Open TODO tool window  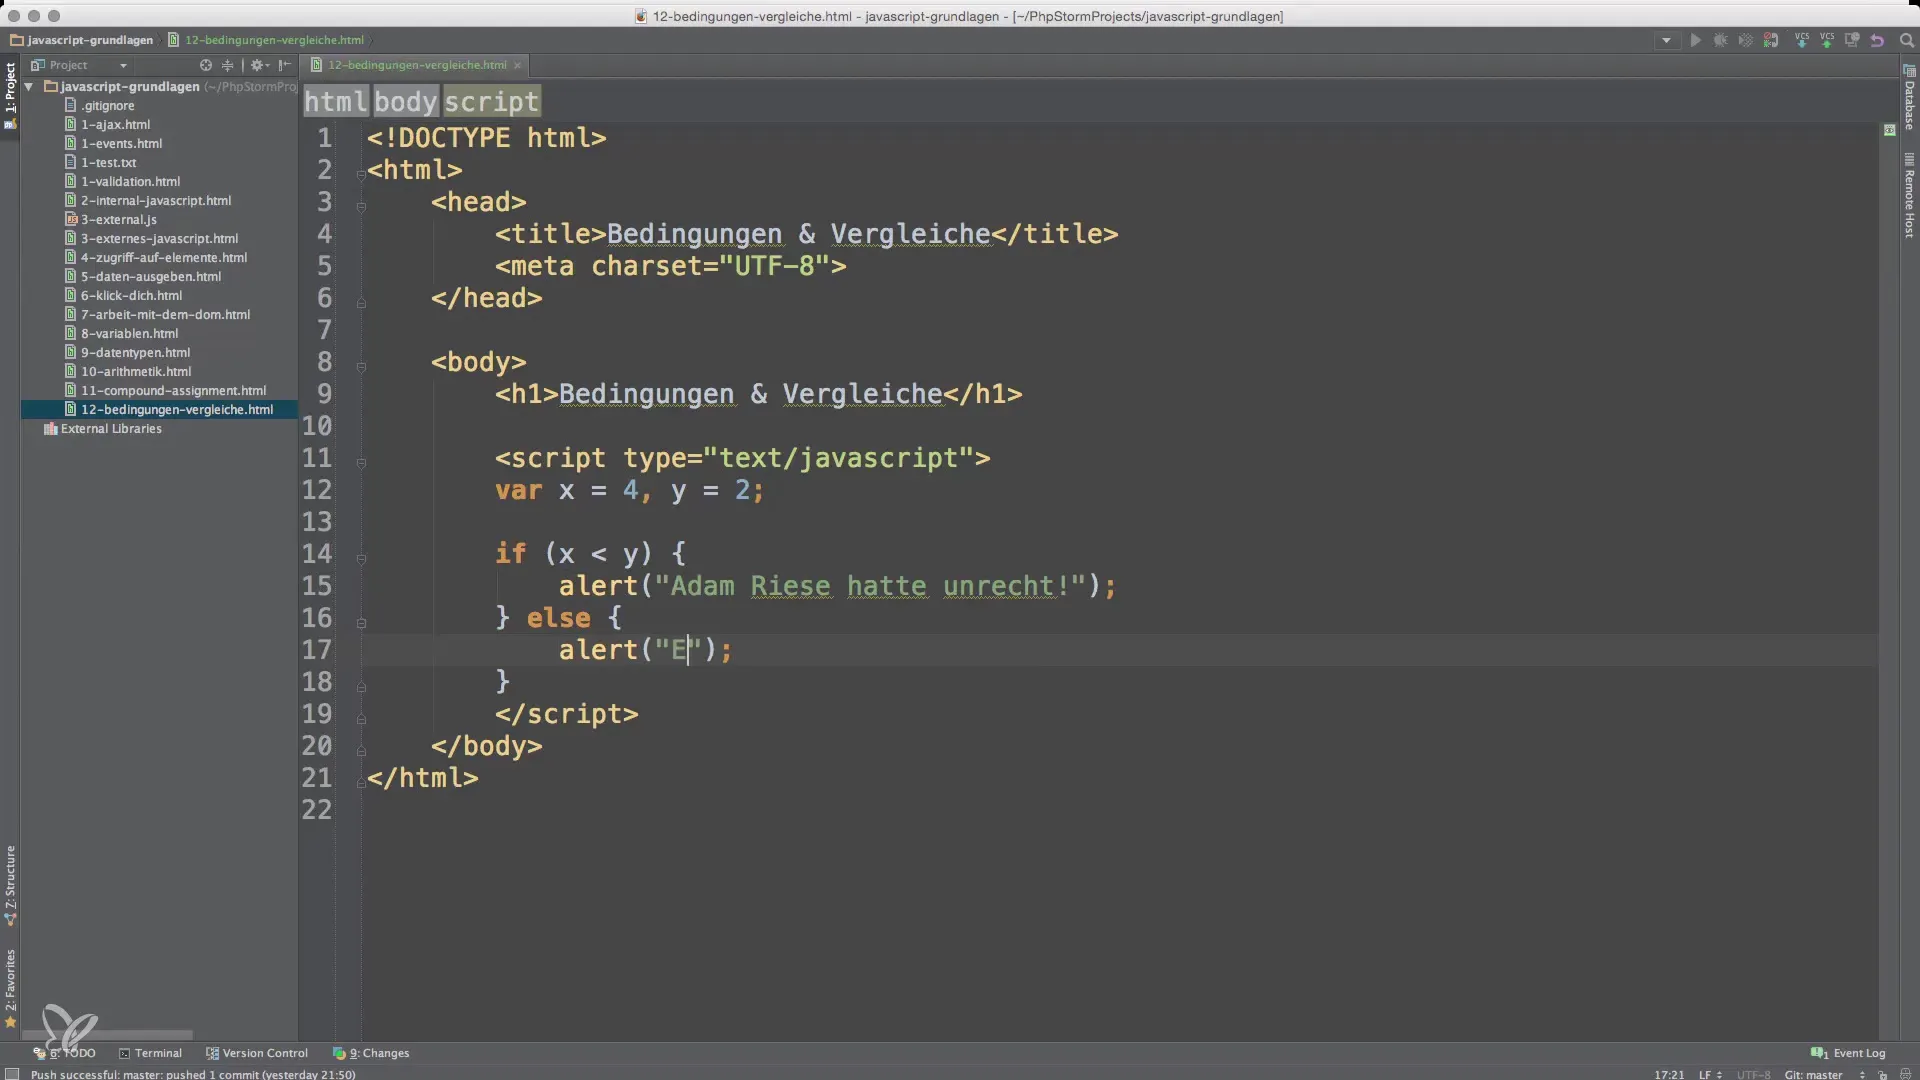click(x=65, y=1053)
